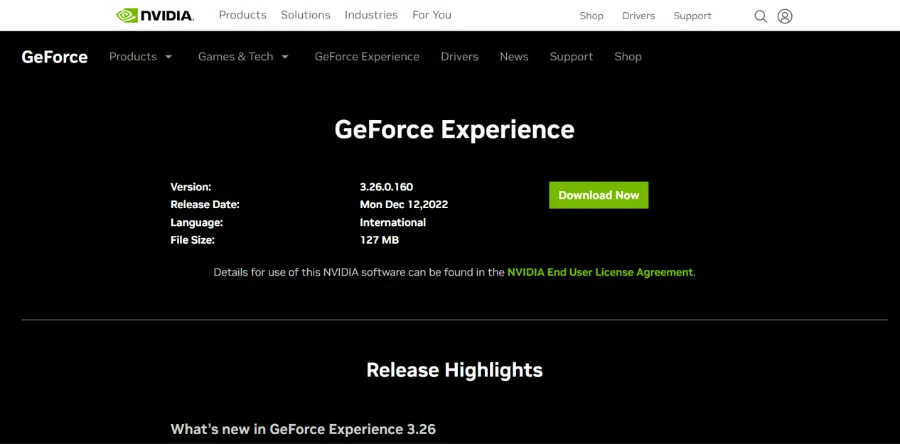Screen dimensions: 900x444
Task: Click the GeForce Experience page title
Action: [455, 130]
